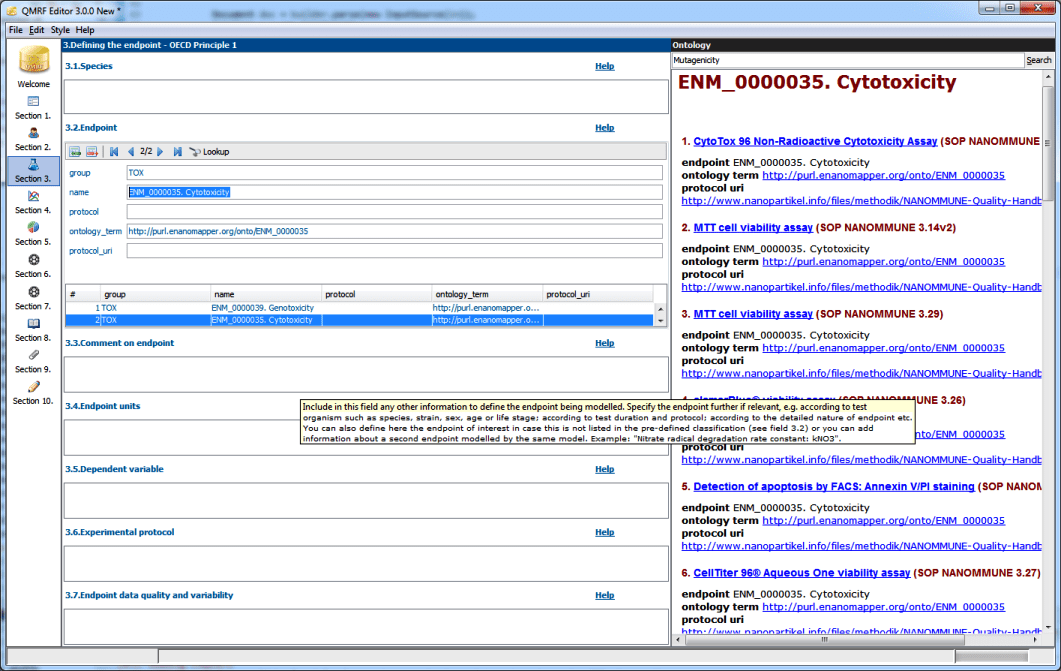Click ontology panel horizontal scrollbar thumb
Image resolution: width=1061 pixels, height=671 pixels.
[824, 639]
